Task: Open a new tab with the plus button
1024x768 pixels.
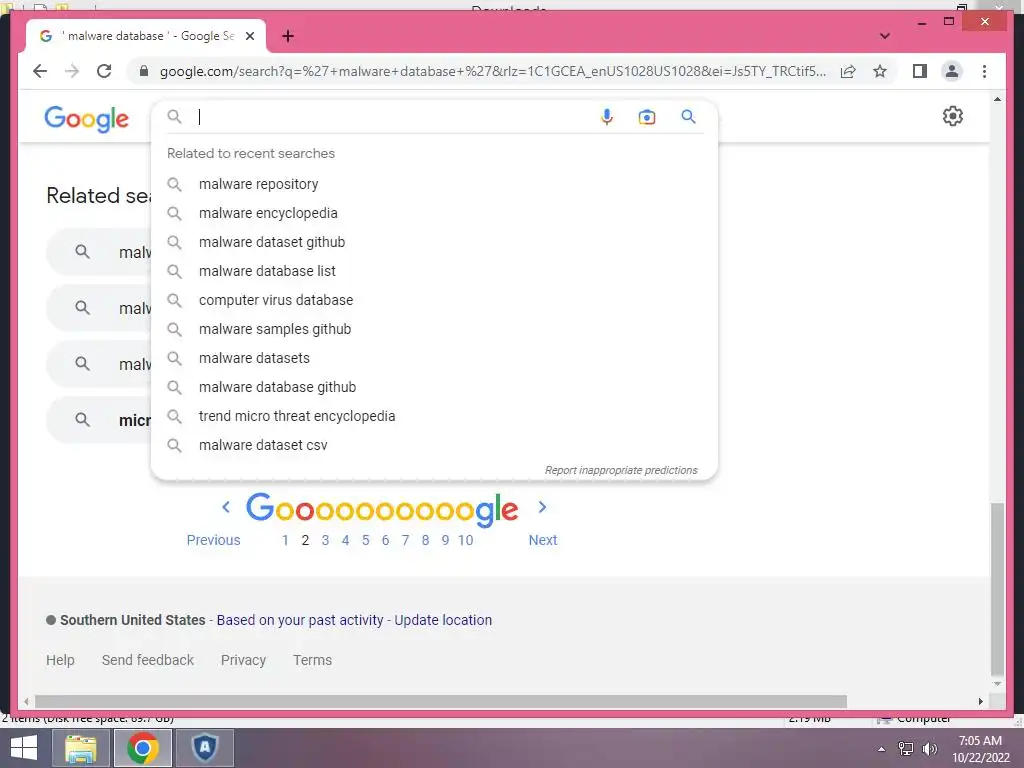Action: click(287, 36)
